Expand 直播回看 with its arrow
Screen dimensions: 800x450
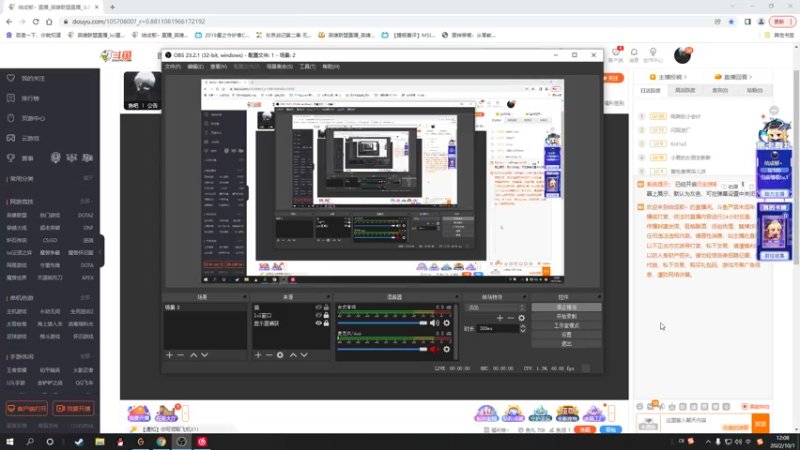pos(751,77)
